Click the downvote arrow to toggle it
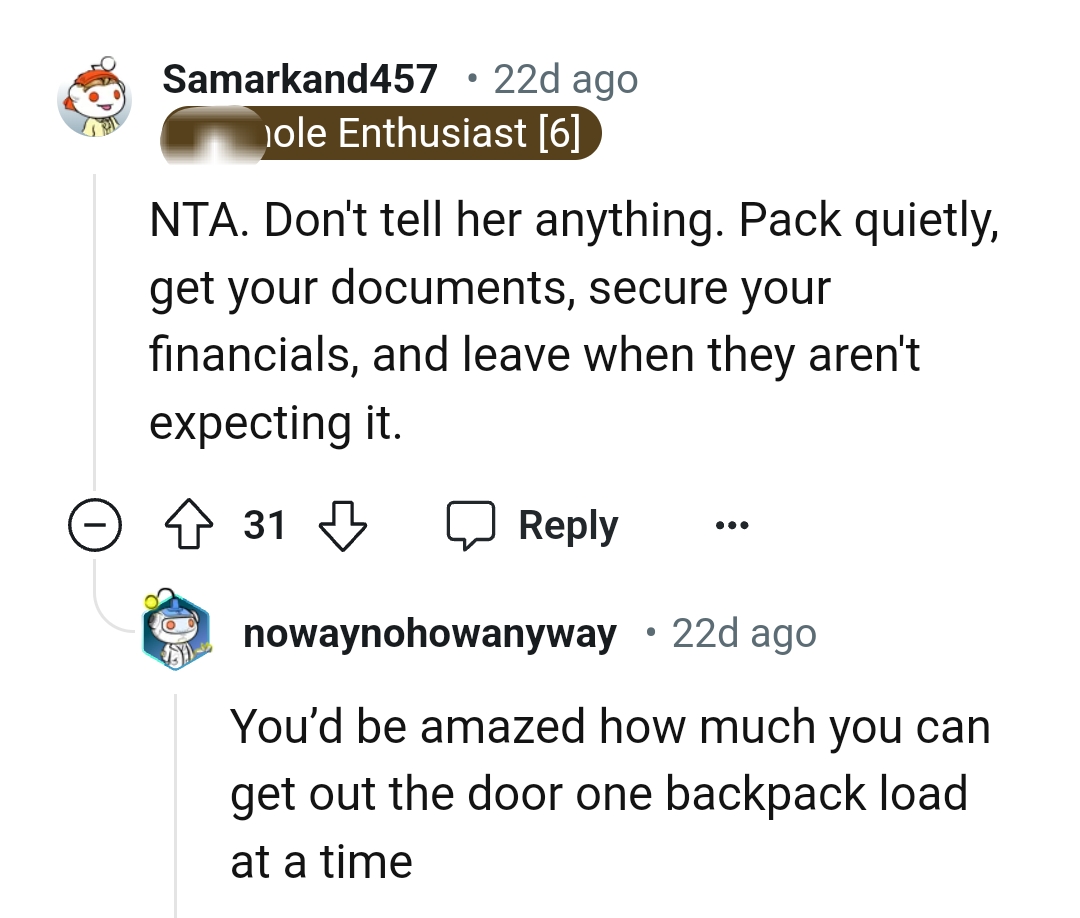The width and height of the screenshot is (1080, 918). coord(343,524)
